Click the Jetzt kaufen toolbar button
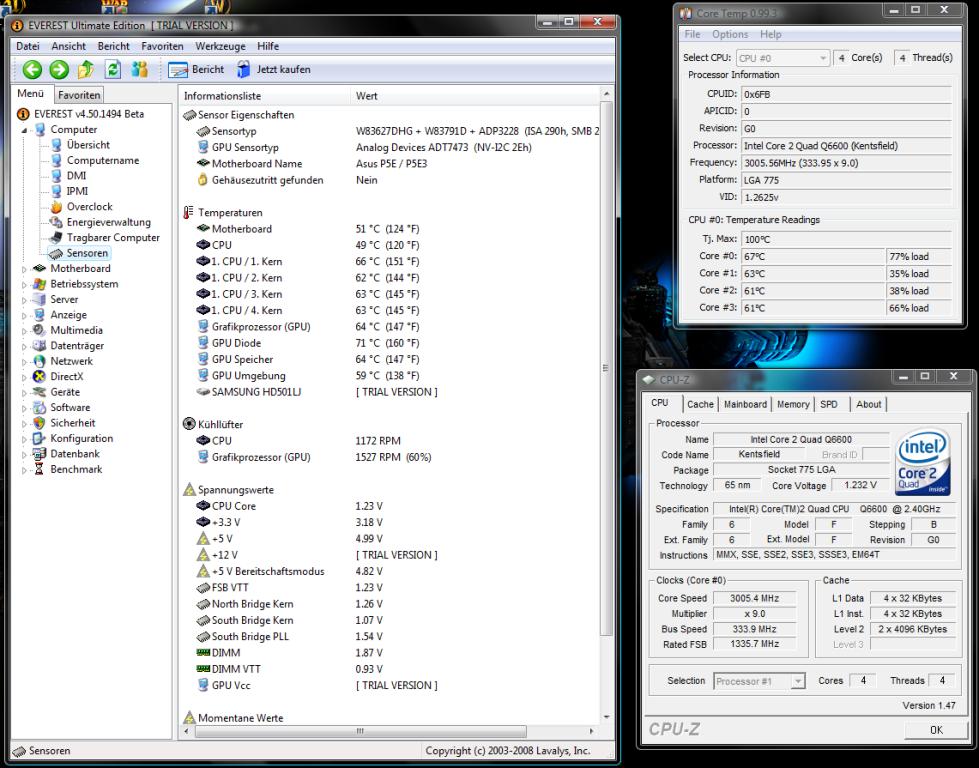The image size is (979, 768). tap(273, 69)
